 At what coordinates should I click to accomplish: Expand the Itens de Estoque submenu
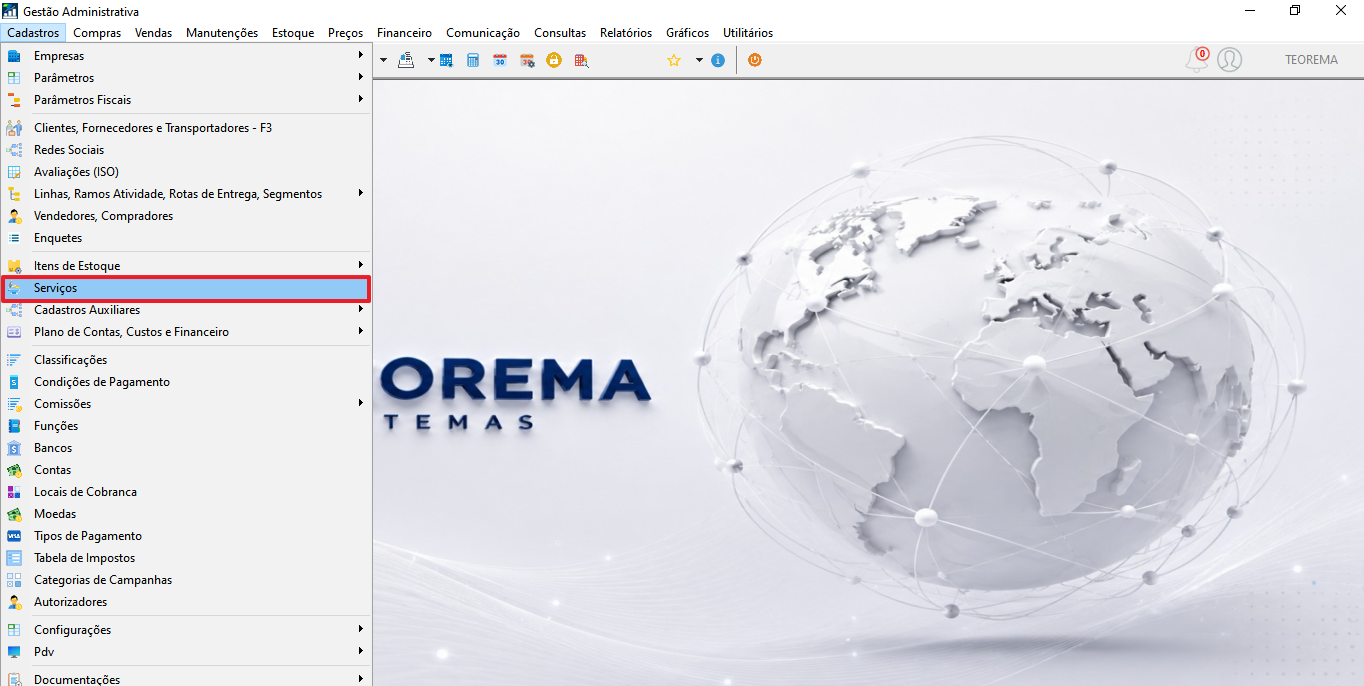coord(186,266)
